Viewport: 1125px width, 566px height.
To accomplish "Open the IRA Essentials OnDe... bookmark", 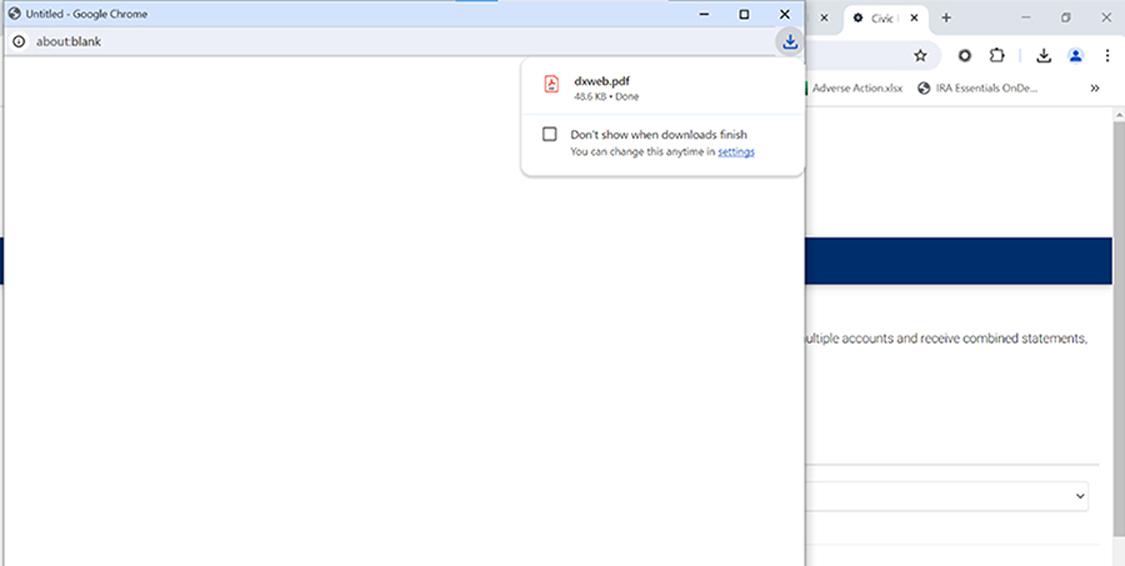I will point(977,88).
